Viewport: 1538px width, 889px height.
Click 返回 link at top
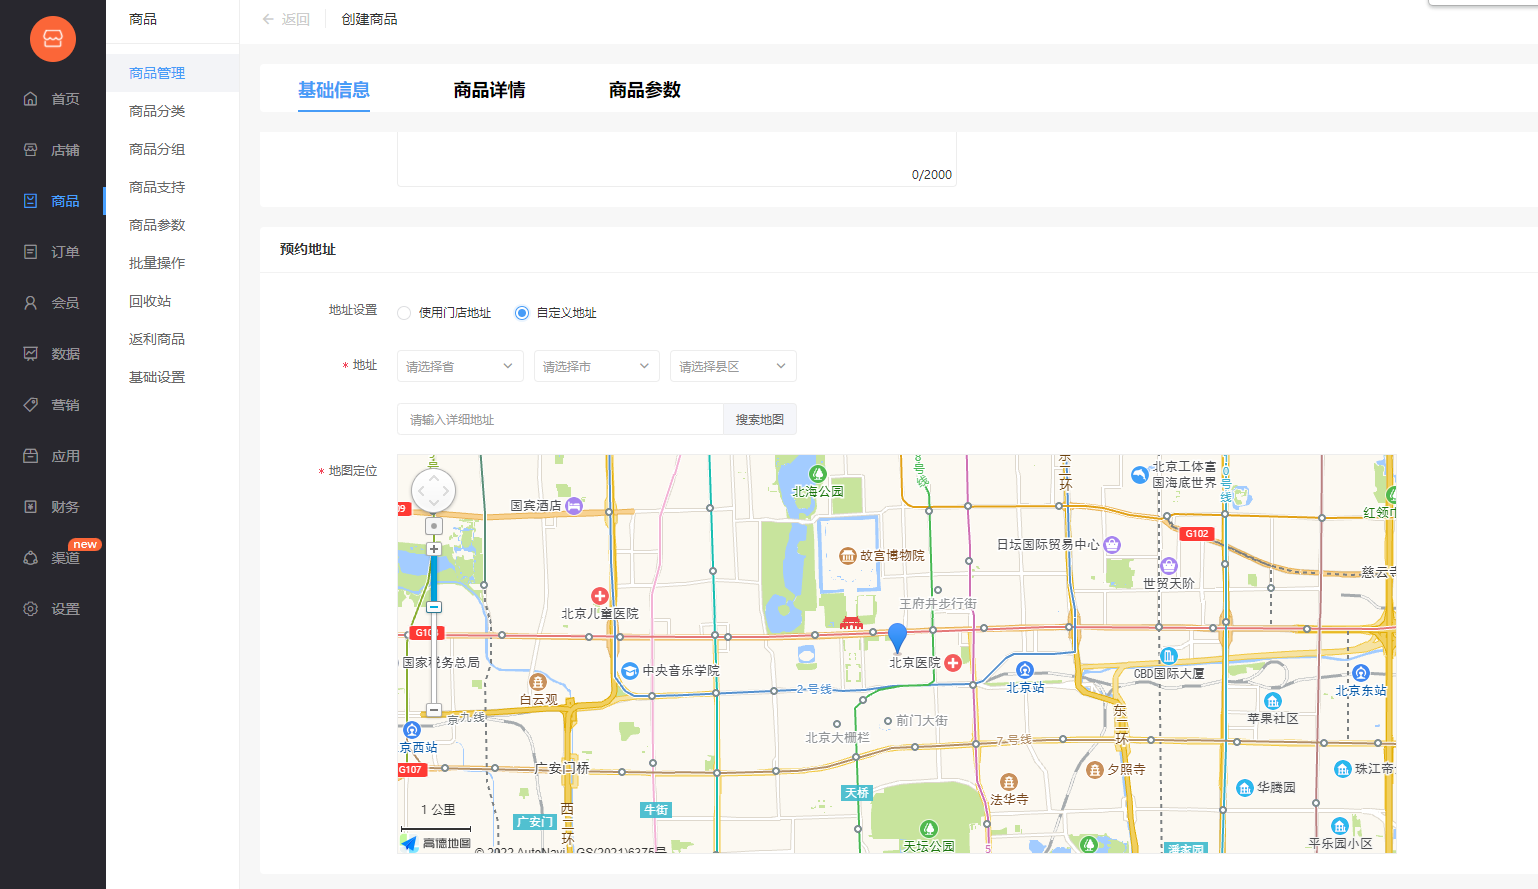(296, 19)
